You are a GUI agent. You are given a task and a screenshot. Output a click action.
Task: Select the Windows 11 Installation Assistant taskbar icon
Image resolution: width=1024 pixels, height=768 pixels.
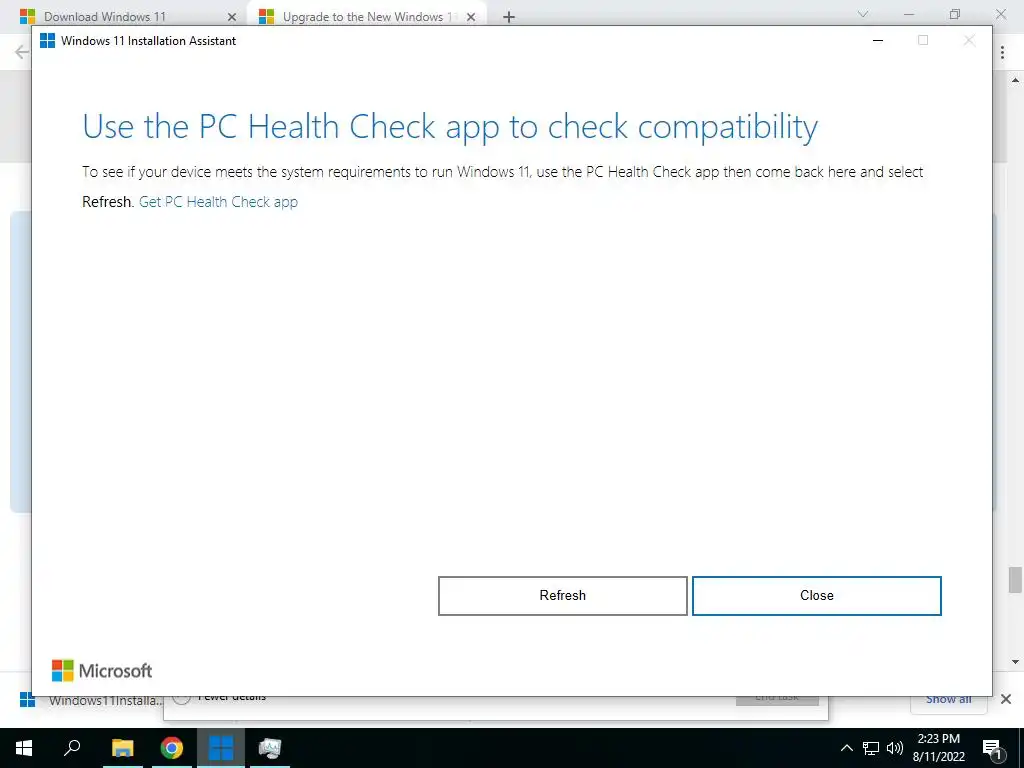[x=221, y=748]
